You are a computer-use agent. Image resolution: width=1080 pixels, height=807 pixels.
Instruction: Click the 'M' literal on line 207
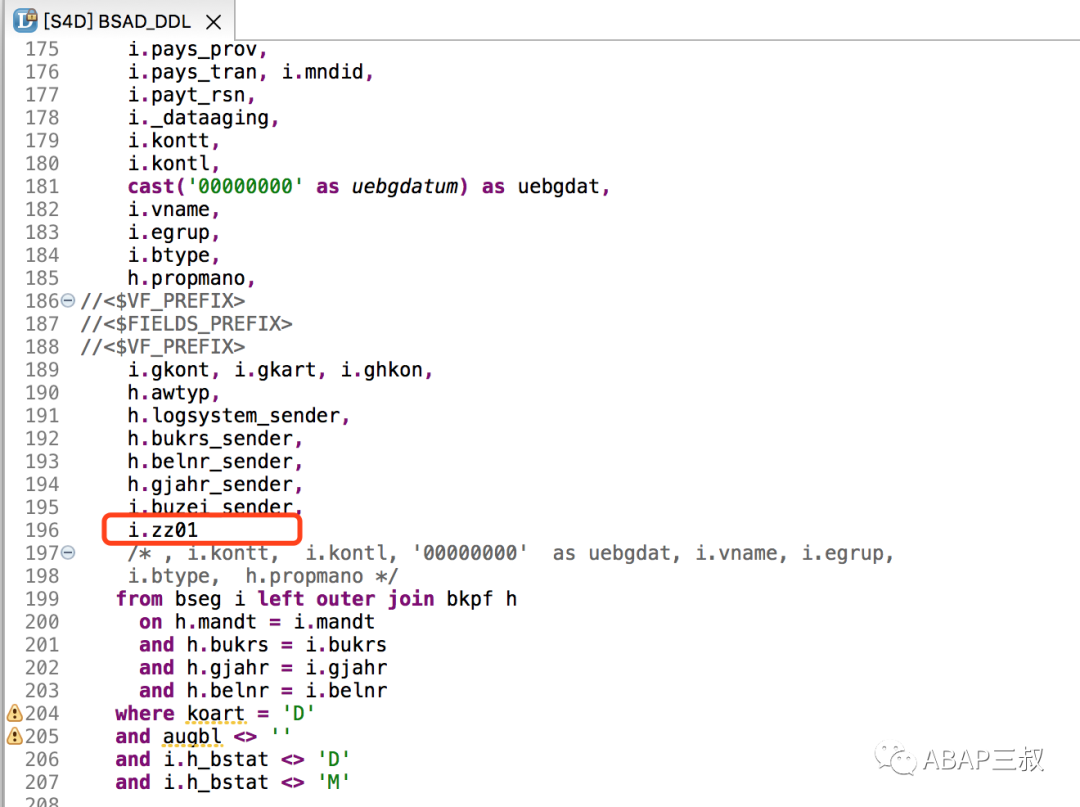333,782
